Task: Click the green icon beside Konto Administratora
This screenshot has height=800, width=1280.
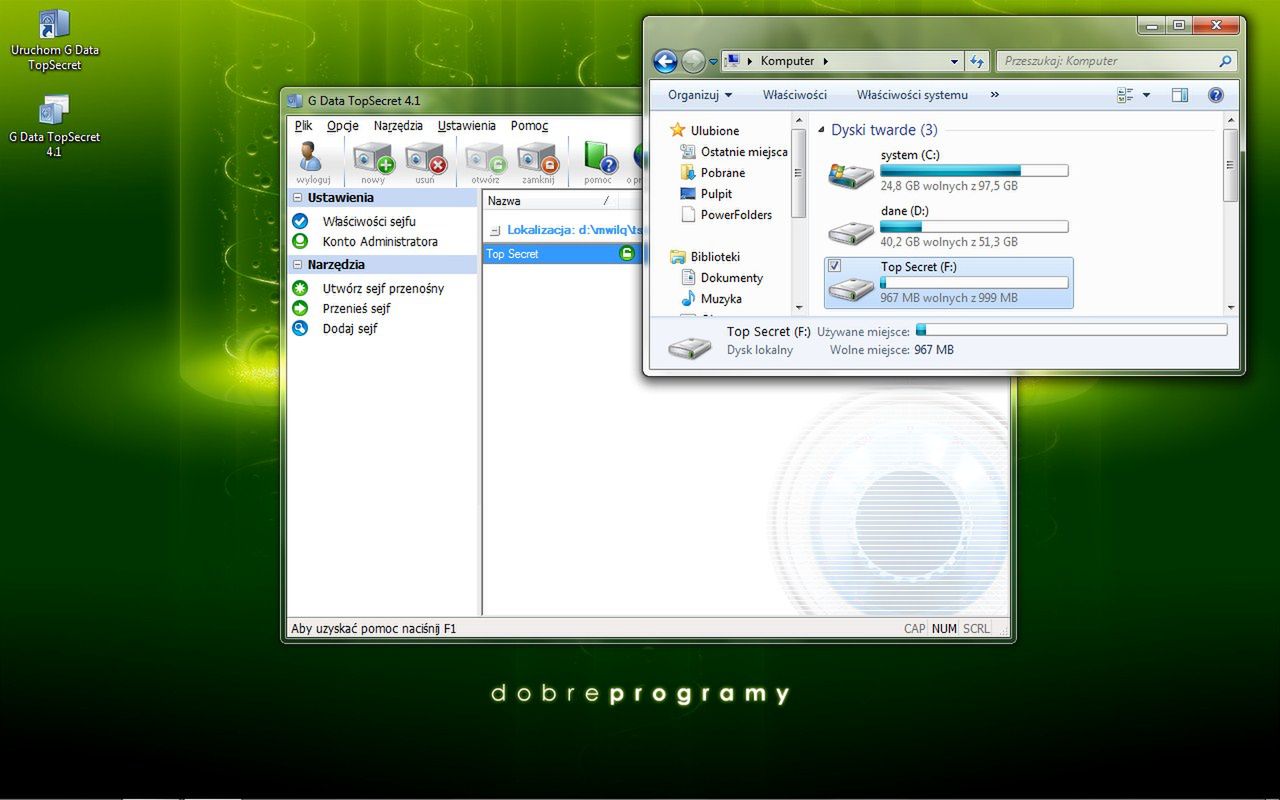Action: [300, 241]
